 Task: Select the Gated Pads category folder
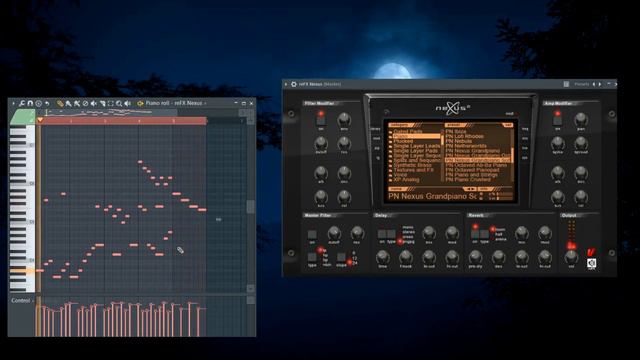pos(408,131)
